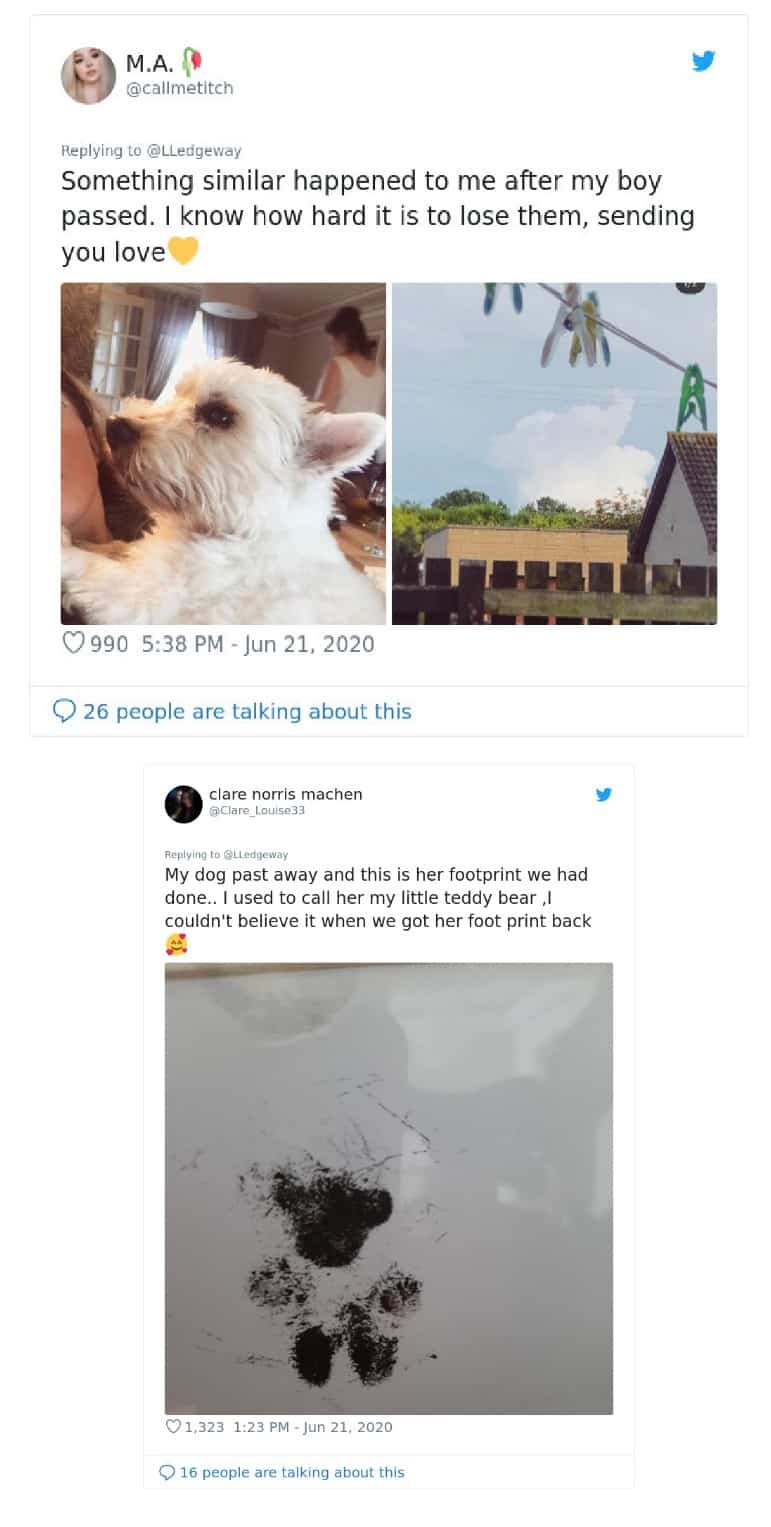
Task: Click the speech bubble icon beside 16 people
Action: click(x=168, y=1472)
